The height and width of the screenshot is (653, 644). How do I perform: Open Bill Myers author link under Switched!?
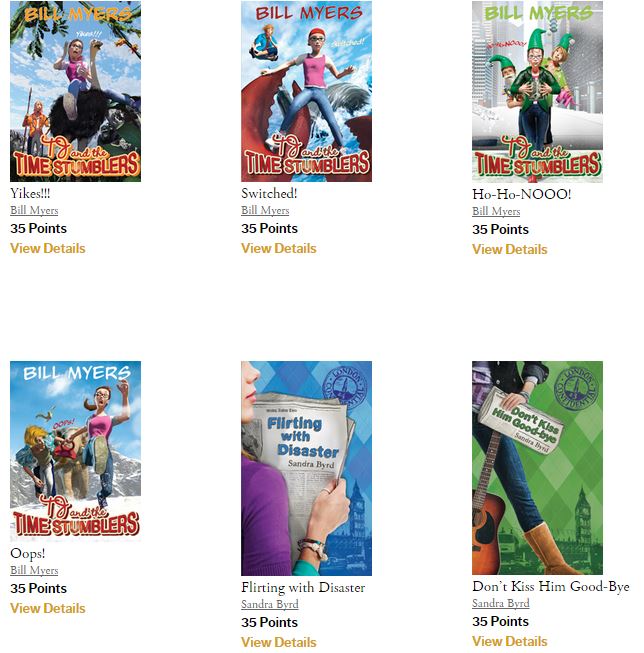tap(265, 210)
